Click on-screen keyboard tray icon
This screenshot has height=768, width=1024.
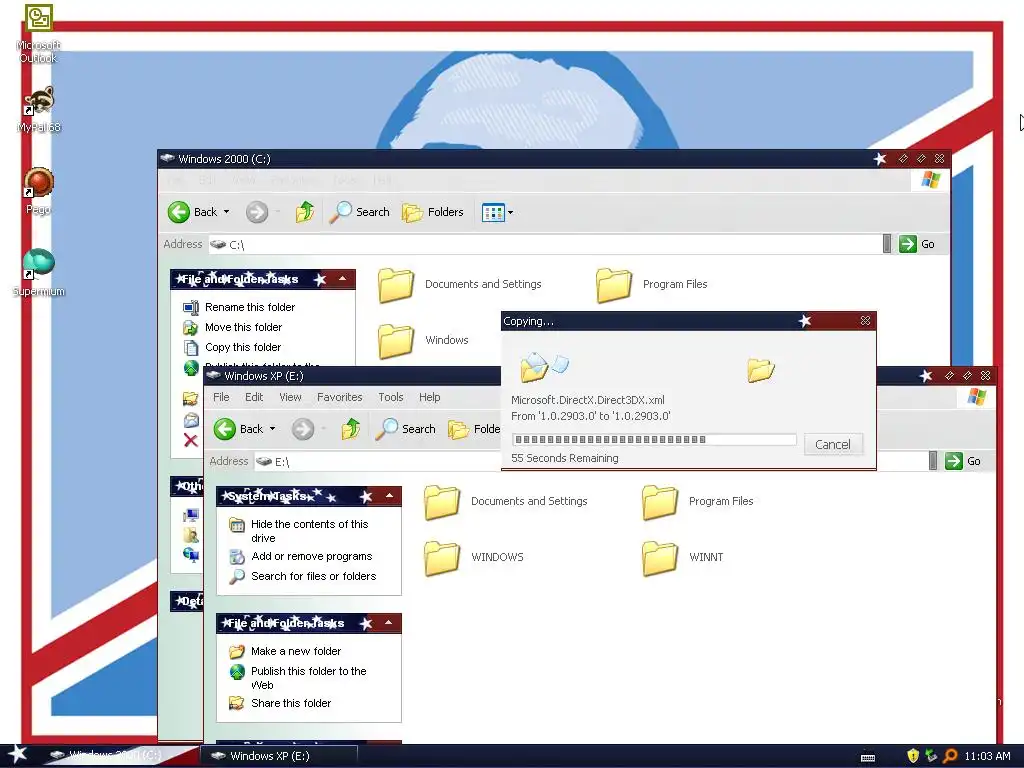pos(868,758)
